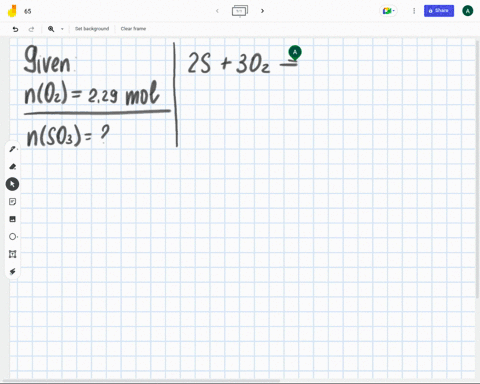Open the more options menu
The height and width of the screenshot is (384, 480).
tap(414, 11)
